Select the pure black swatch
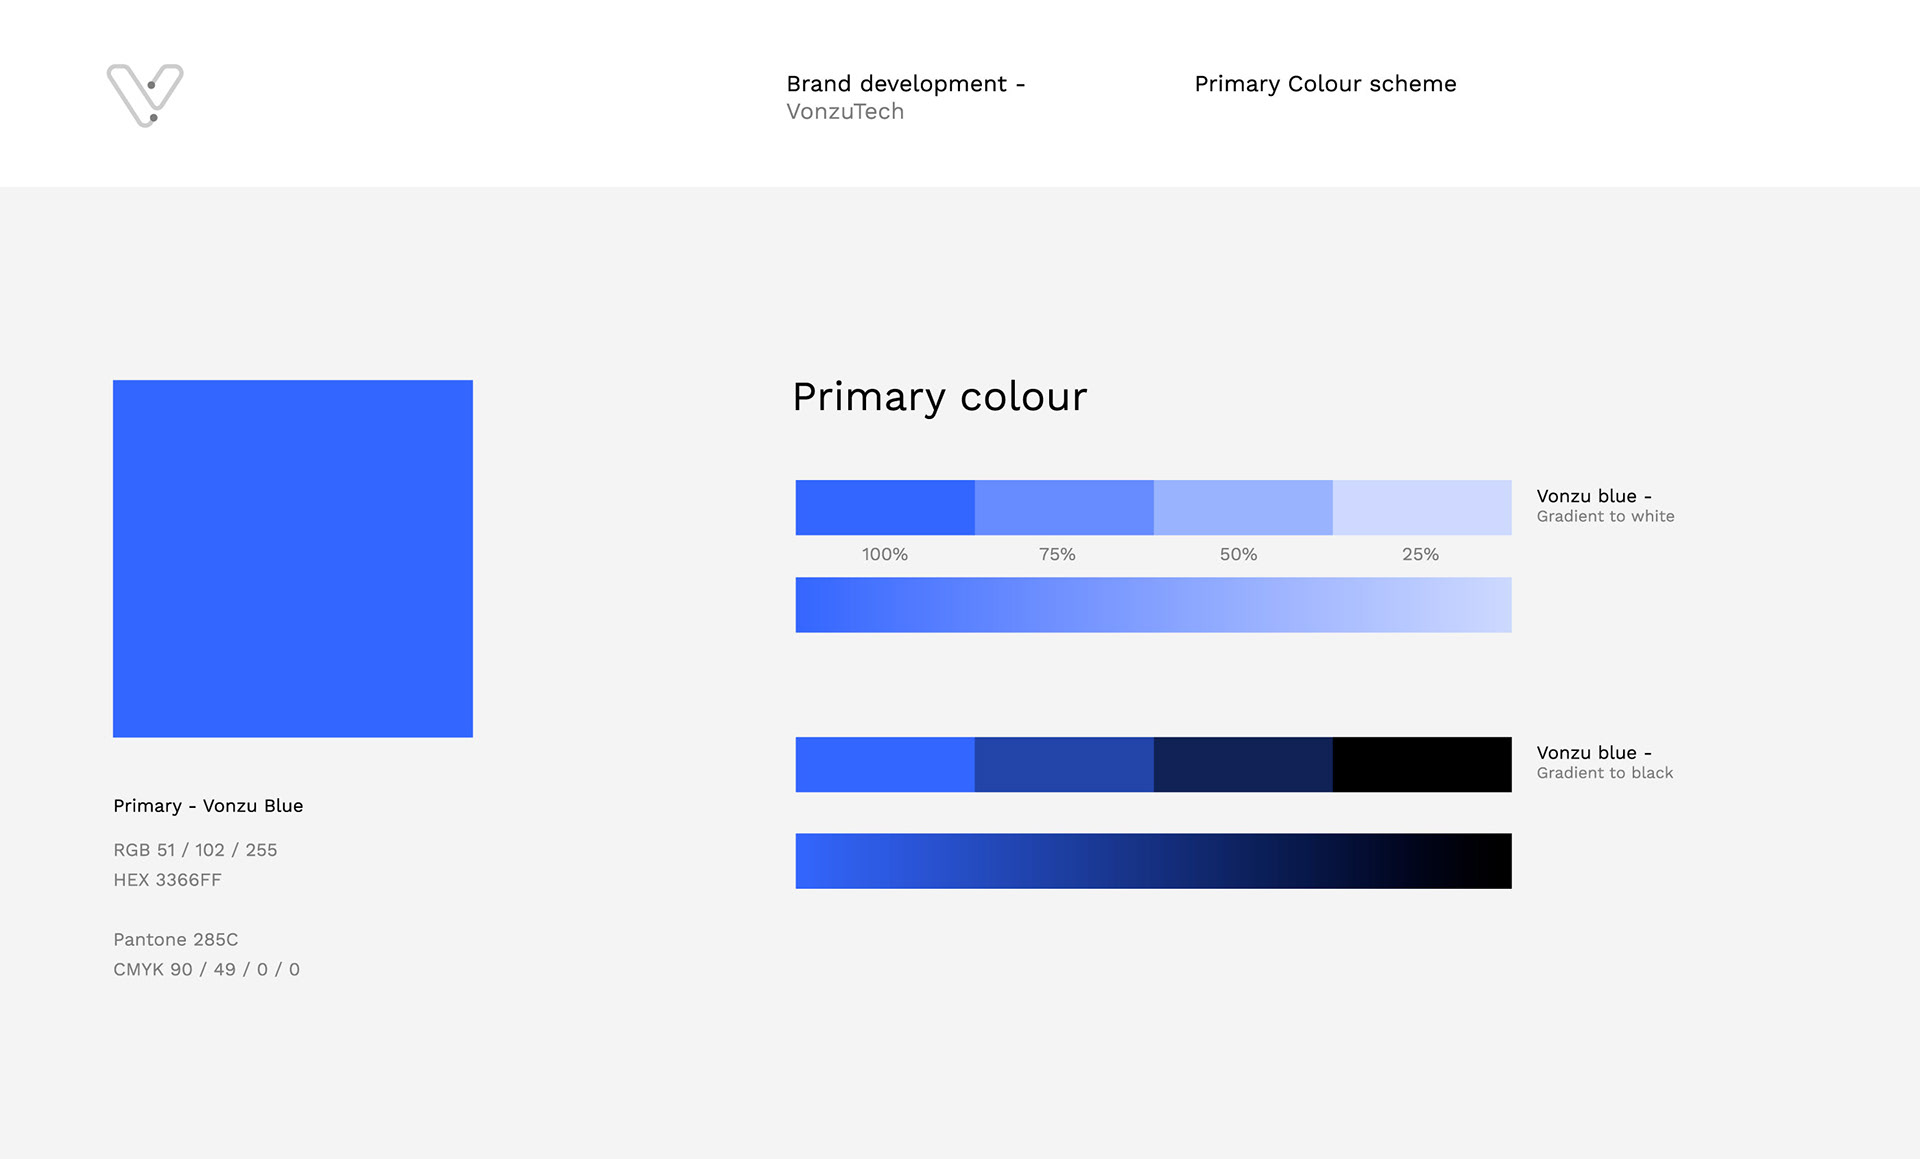The image size is (1920, 1159). pos(1421,764)
